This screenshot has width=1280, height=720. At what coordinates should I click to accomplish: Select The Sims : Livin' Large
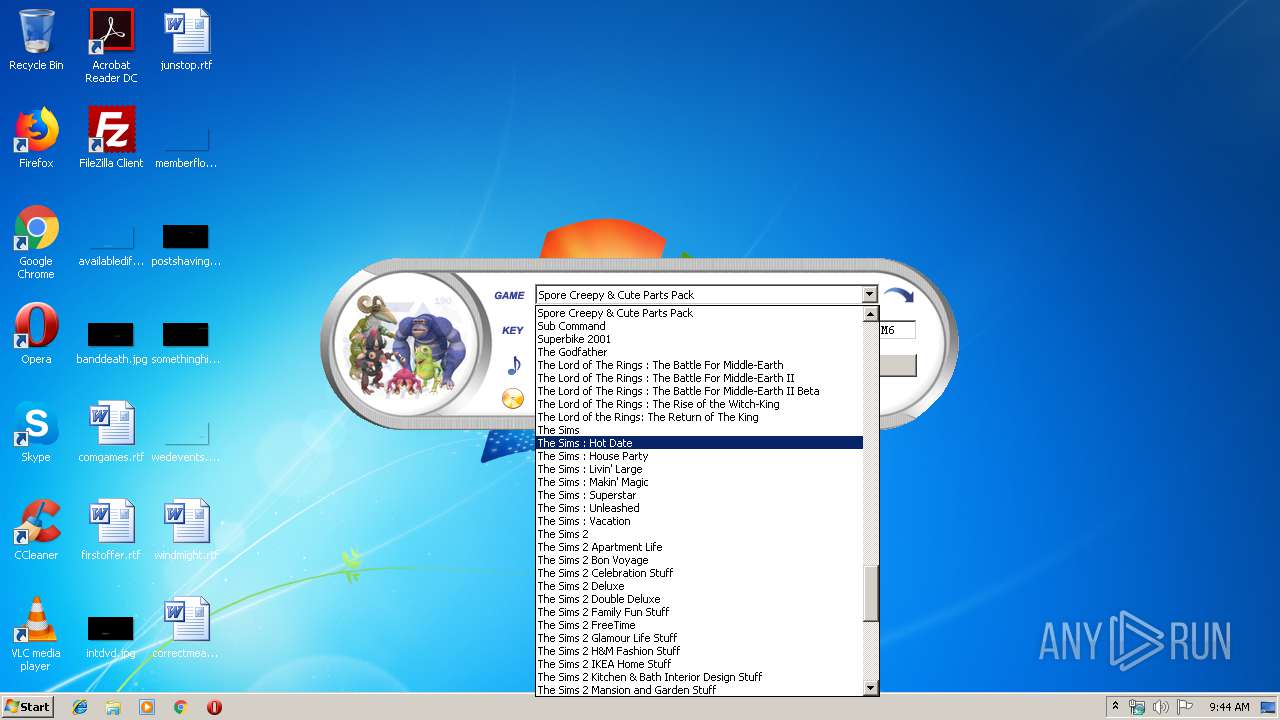699,469
